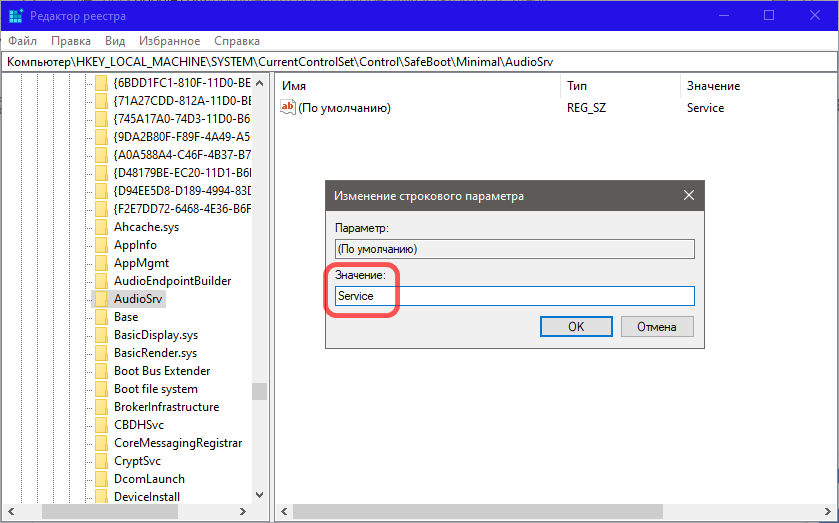Select the AudioEndpointBuilder key in tree
Viewport: 839px width, 523px height.
(x=172, y=281)
